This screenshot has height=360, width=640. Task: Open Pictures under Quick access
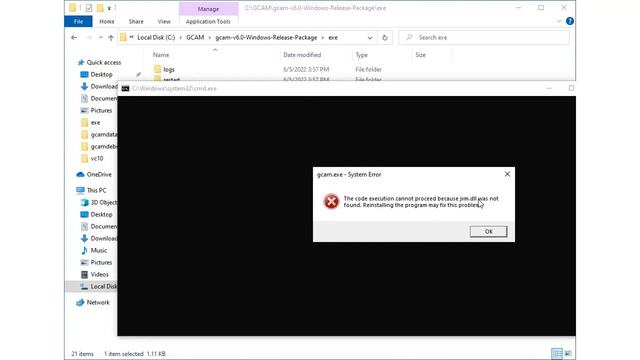tap(96, 110)
